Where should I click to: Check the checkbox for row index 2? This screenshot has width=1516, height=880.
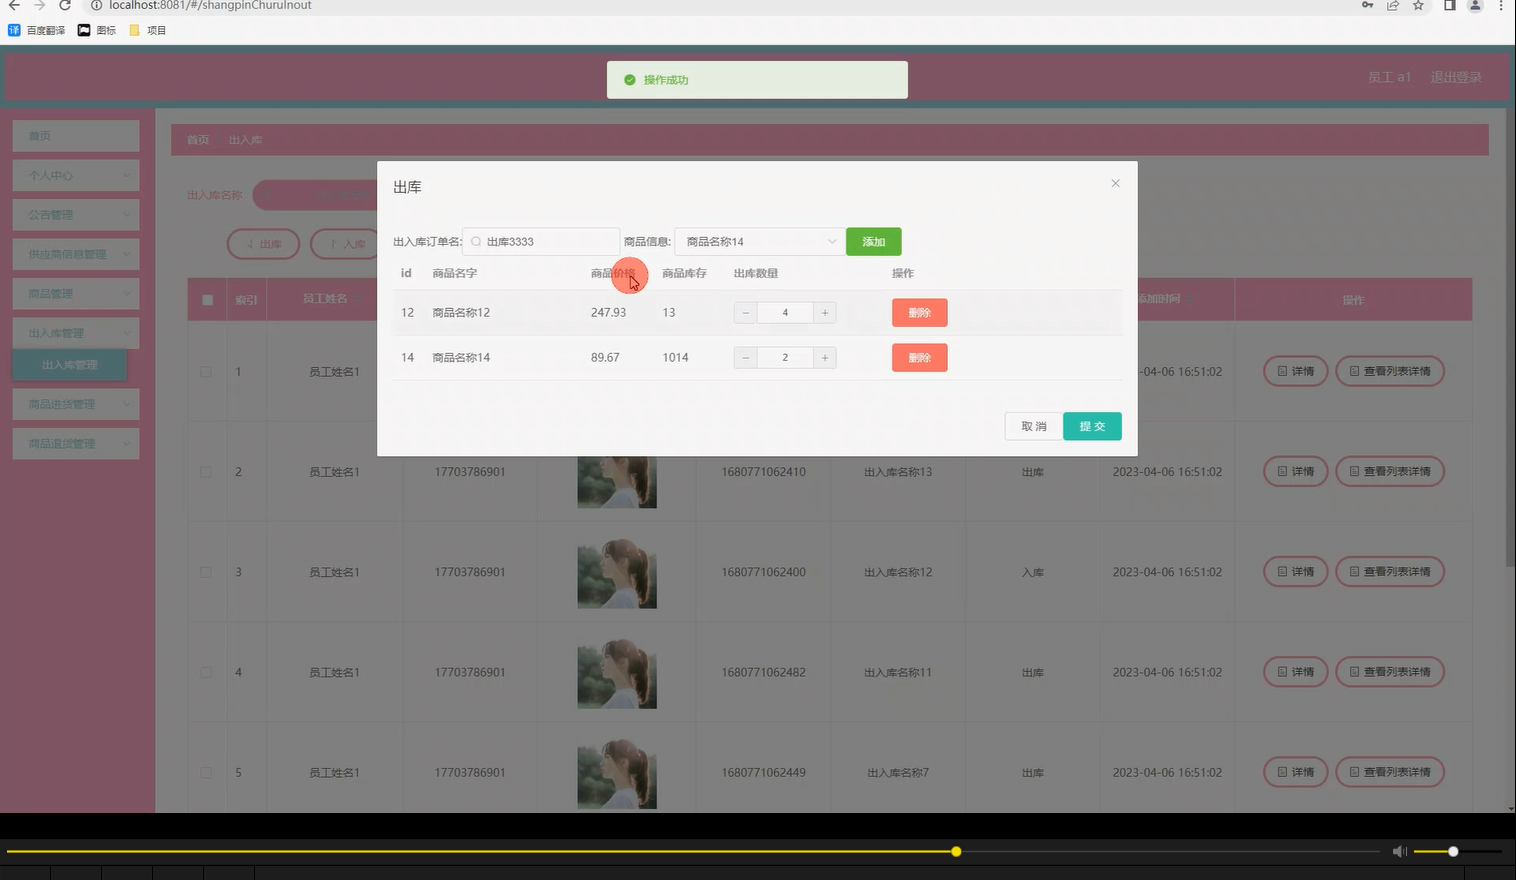(x=206, y=472)
